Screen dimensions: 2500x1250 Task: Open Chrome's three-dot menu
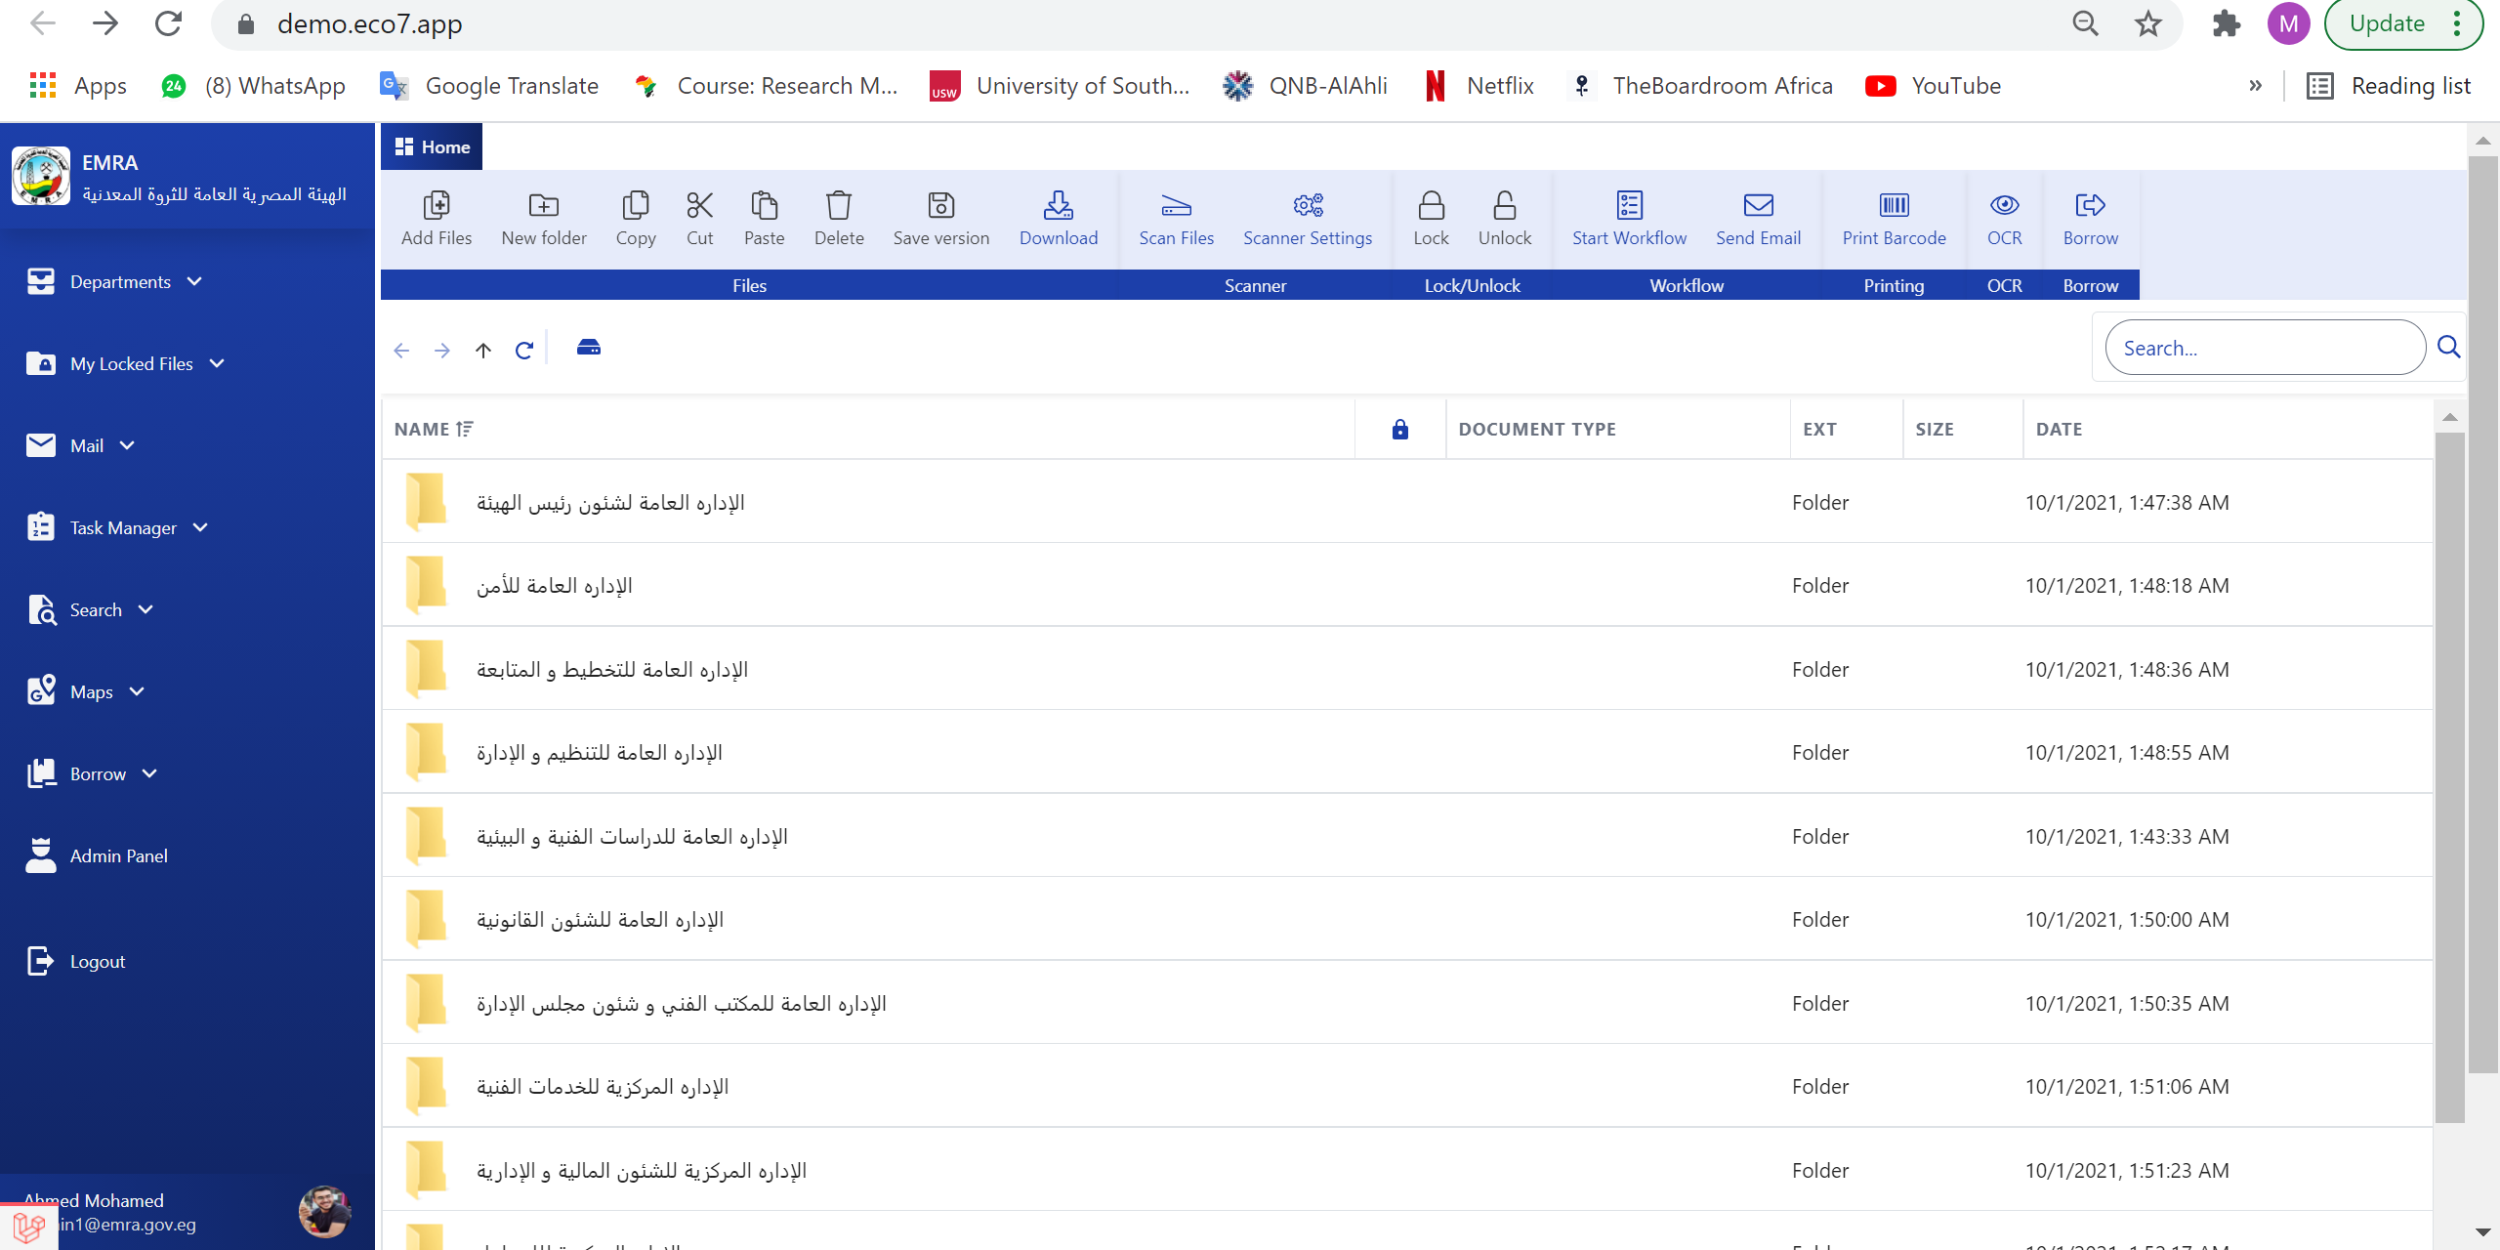pos(2456,24)
